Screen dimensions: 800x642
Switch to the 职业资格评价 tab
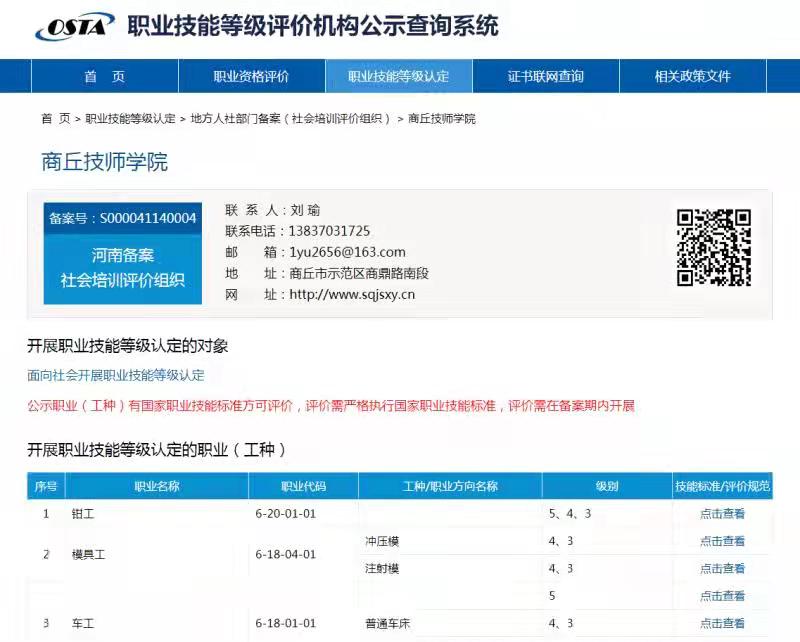[x=252, y=76]
